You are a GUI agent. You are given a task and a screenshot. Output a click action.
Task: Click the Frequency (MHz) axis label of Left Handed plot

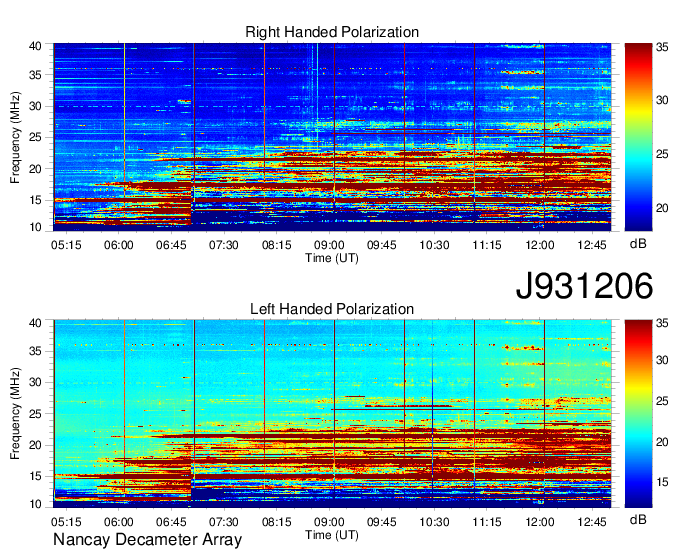tap(15, 414)
